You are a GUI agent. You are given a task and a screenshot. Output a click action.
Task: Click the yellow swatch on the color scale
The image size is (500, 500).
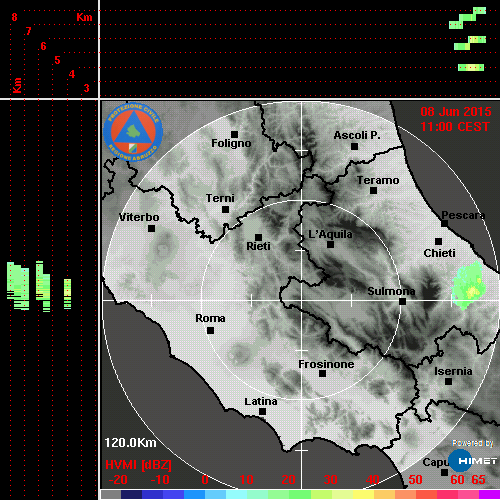click(363, 494)
